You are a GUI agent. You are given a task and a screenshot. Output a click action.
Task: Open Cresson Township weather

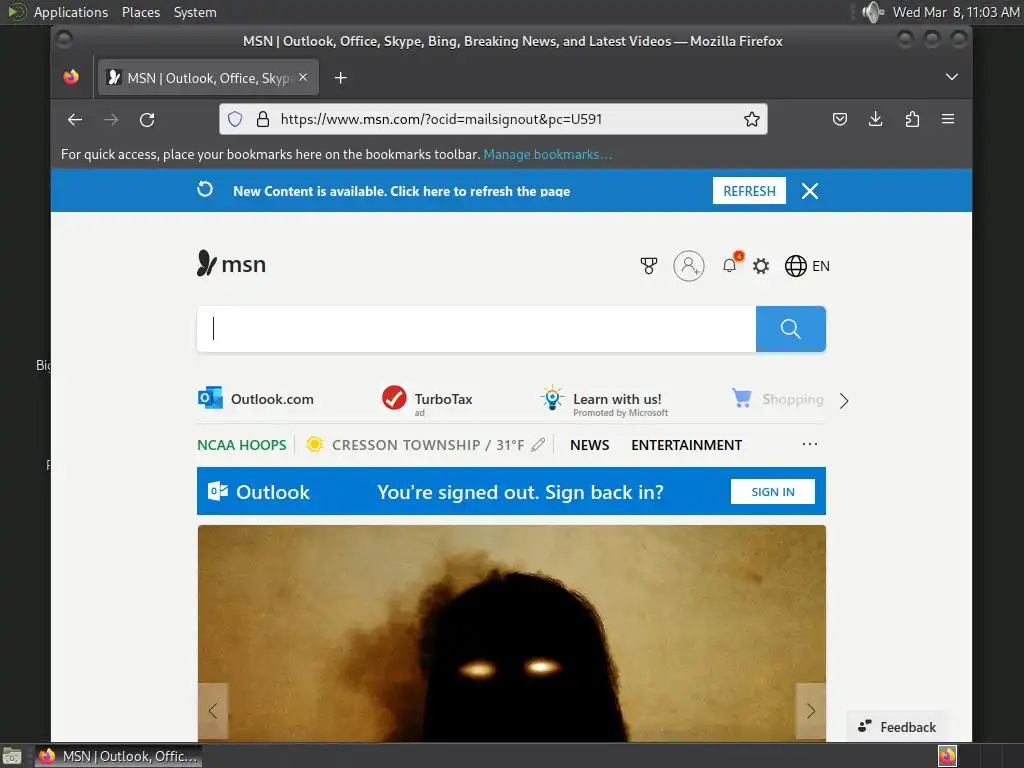(415, 445)
